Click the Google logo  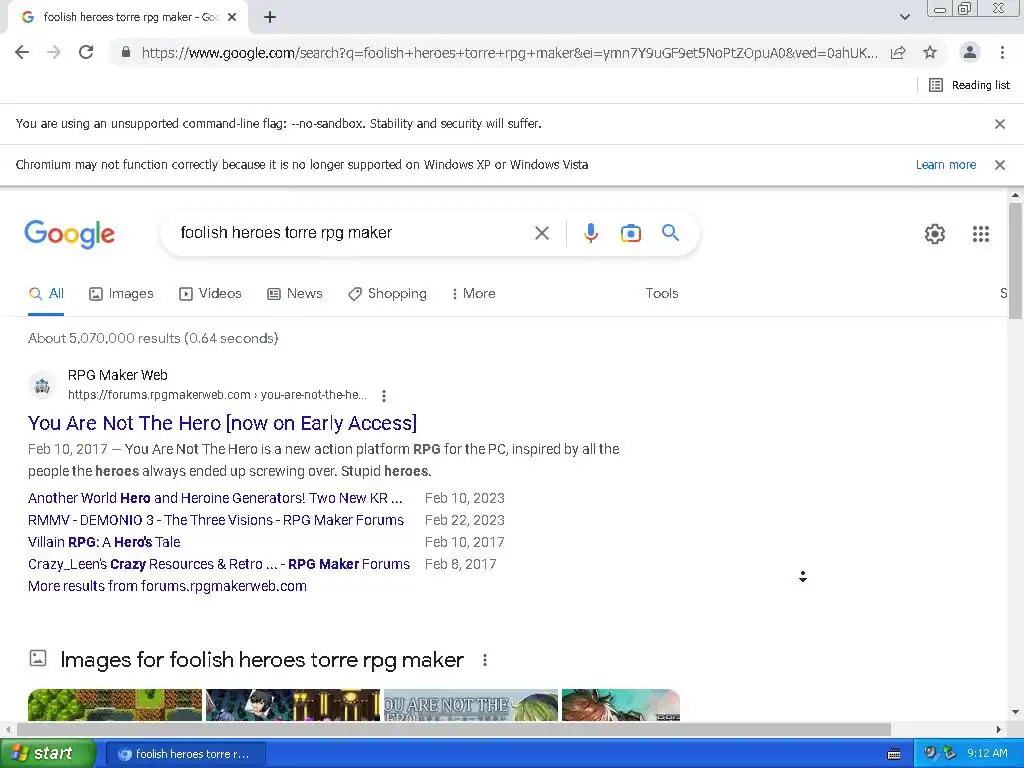[x=70, y=234]
